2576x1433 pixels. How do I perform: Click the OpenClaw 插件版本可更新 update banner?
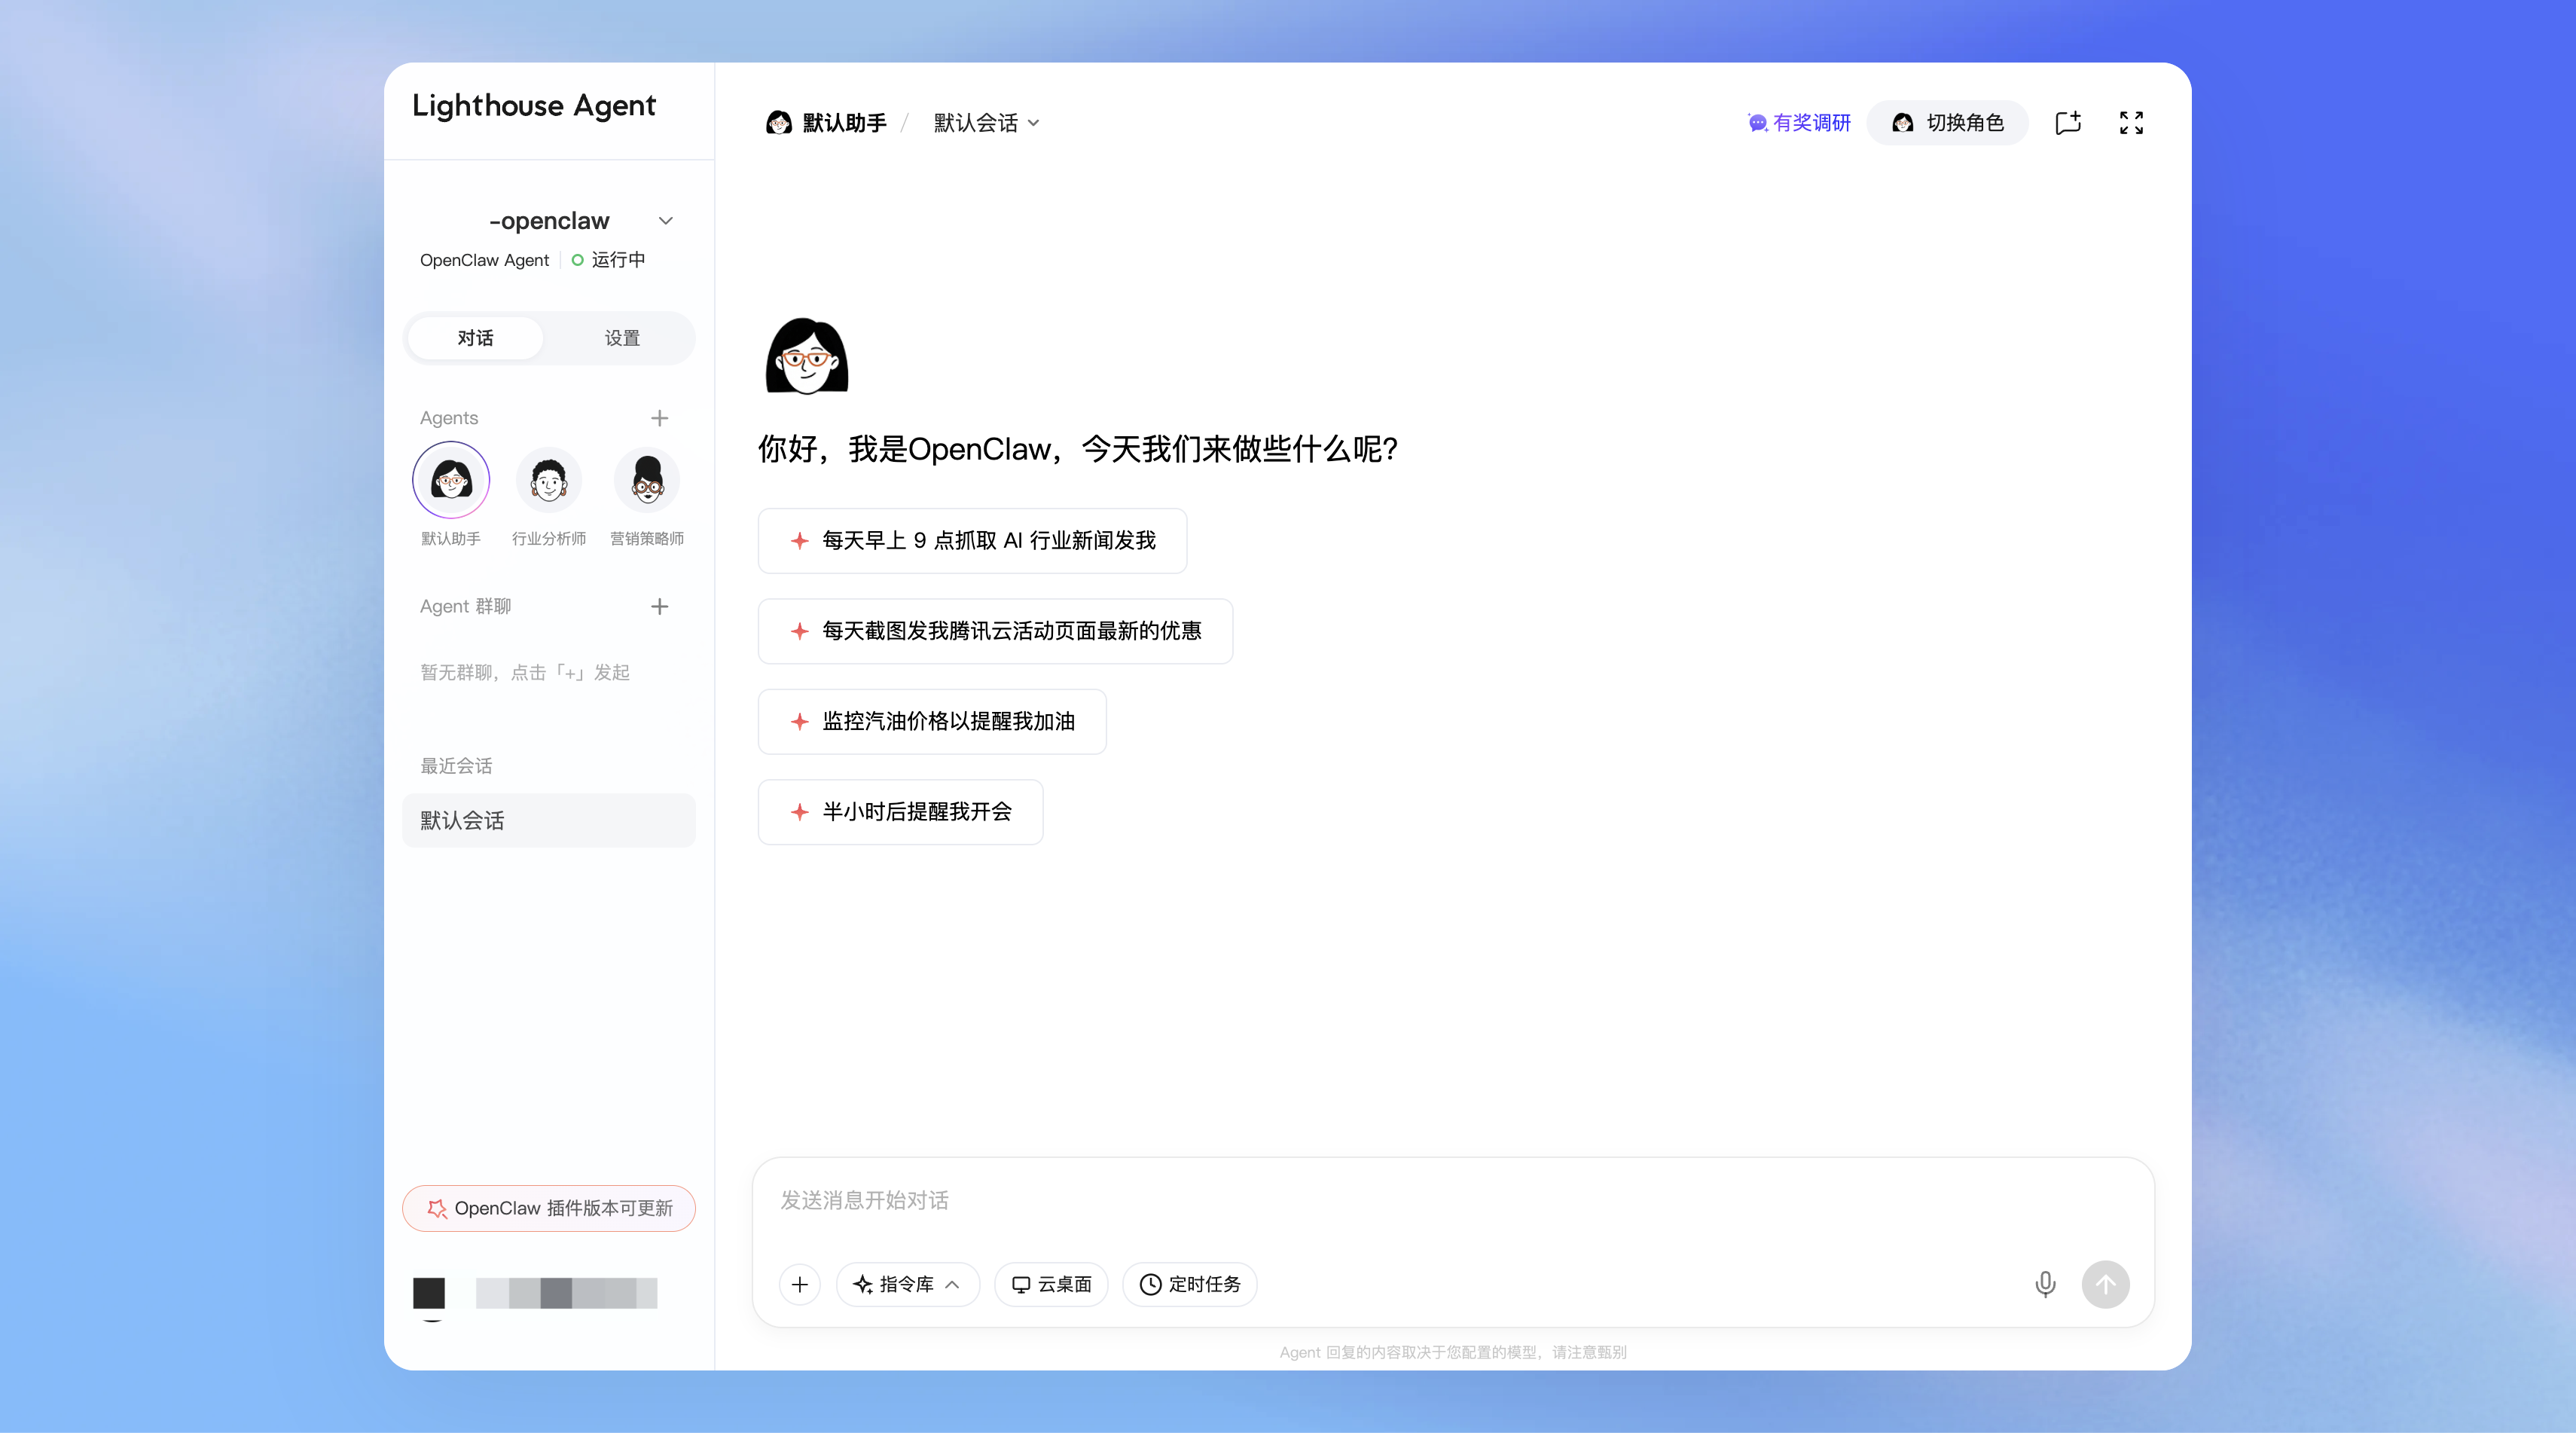pyautogui.click(x=549, y=1208)
